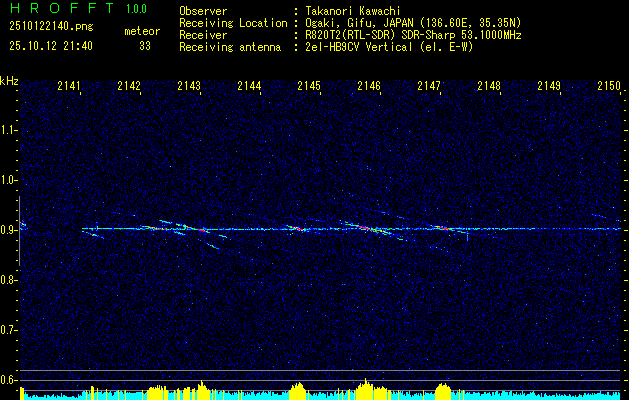This screenshot has height=400, width=629.
Task: Click the meteor label
Action: [x=142, y=31]
